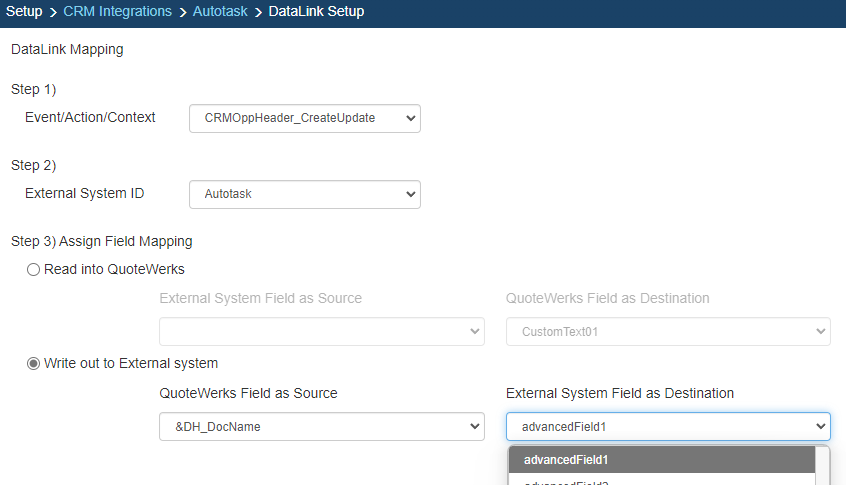The width and height of the screenshot is (846, 485).
Task: Select Read into QuoteWerks radio button
Action: 33,269
